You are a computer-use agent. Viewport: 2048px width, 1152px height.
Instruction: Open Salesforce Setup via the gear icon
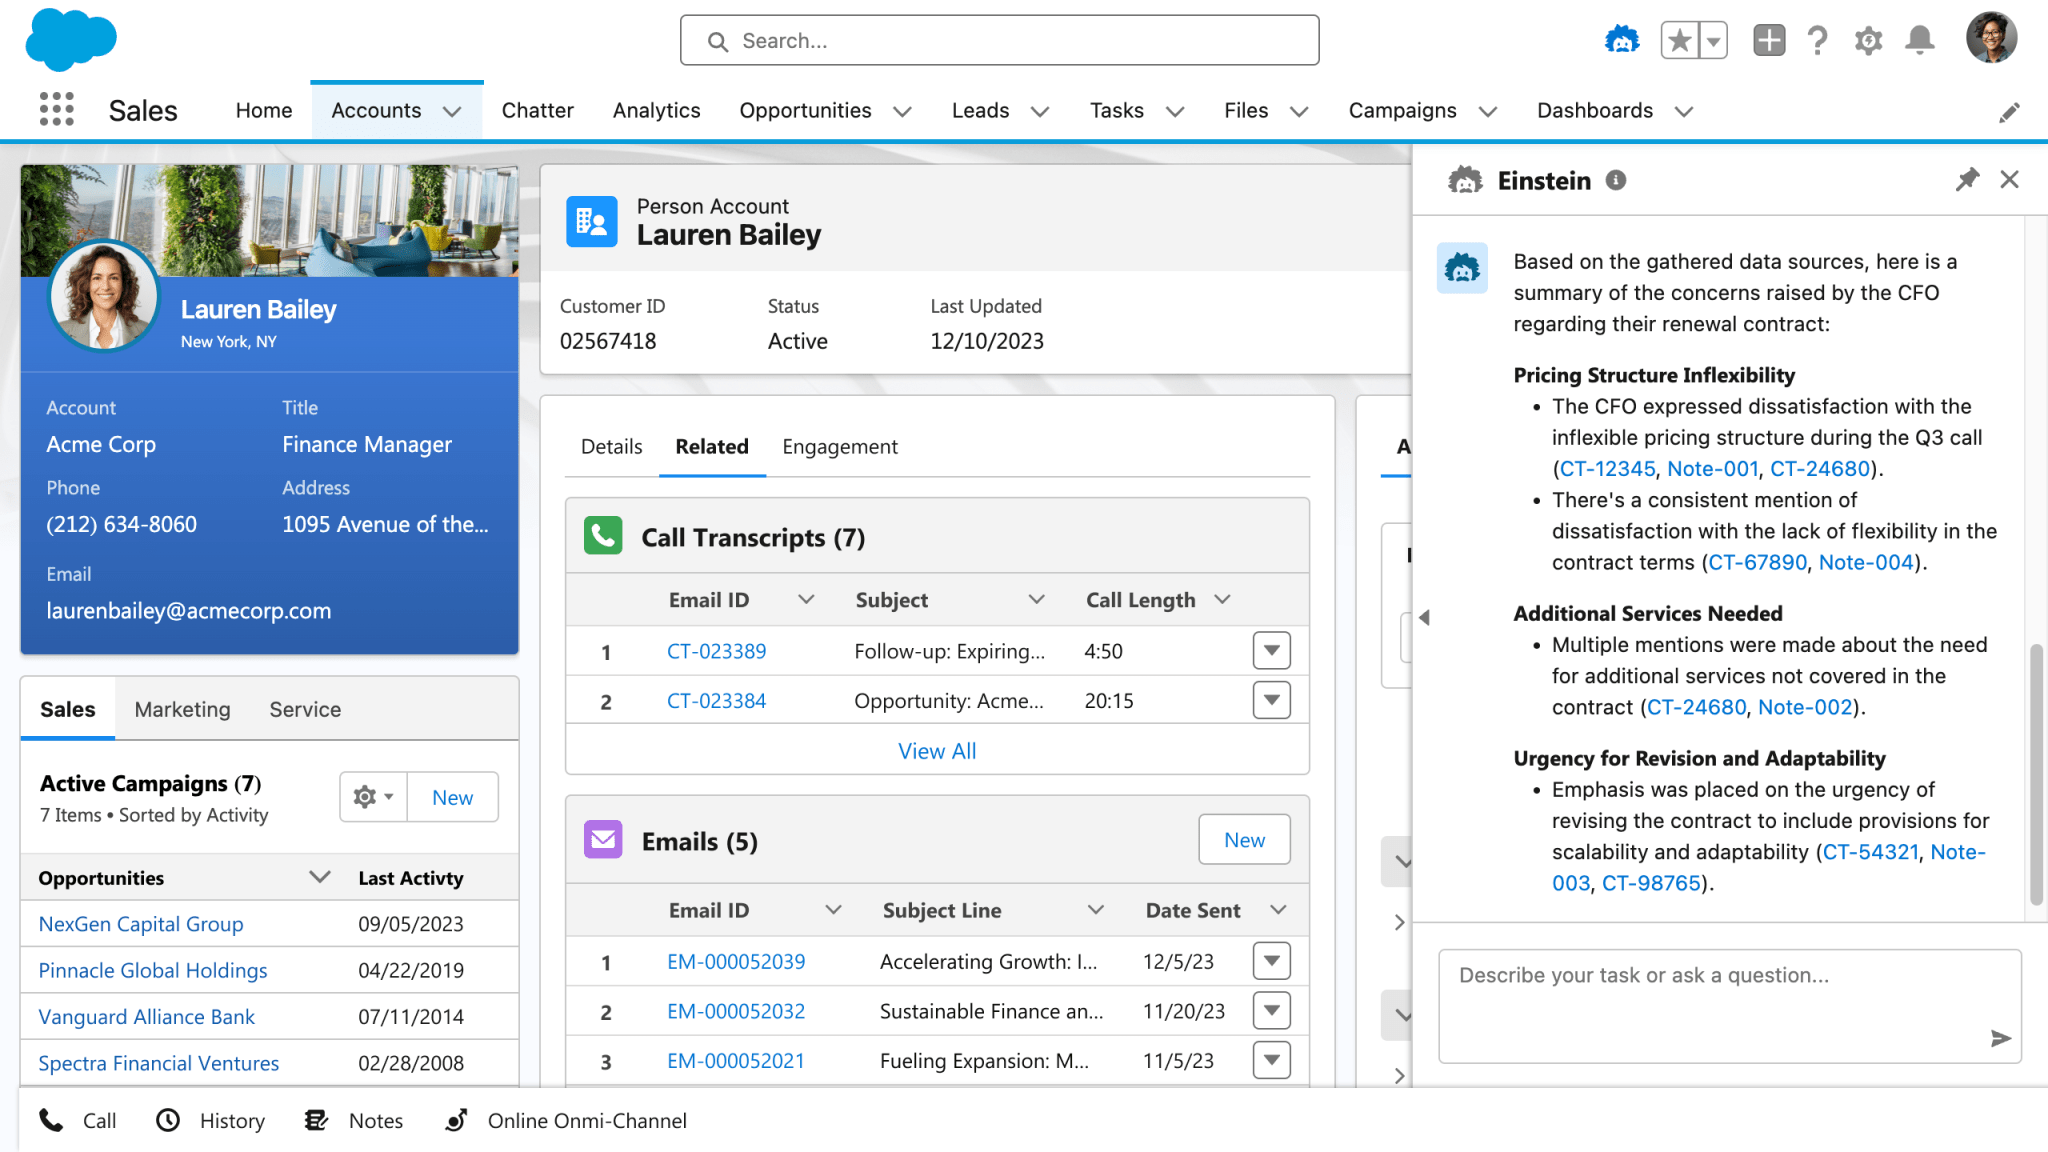point(1867,40)
